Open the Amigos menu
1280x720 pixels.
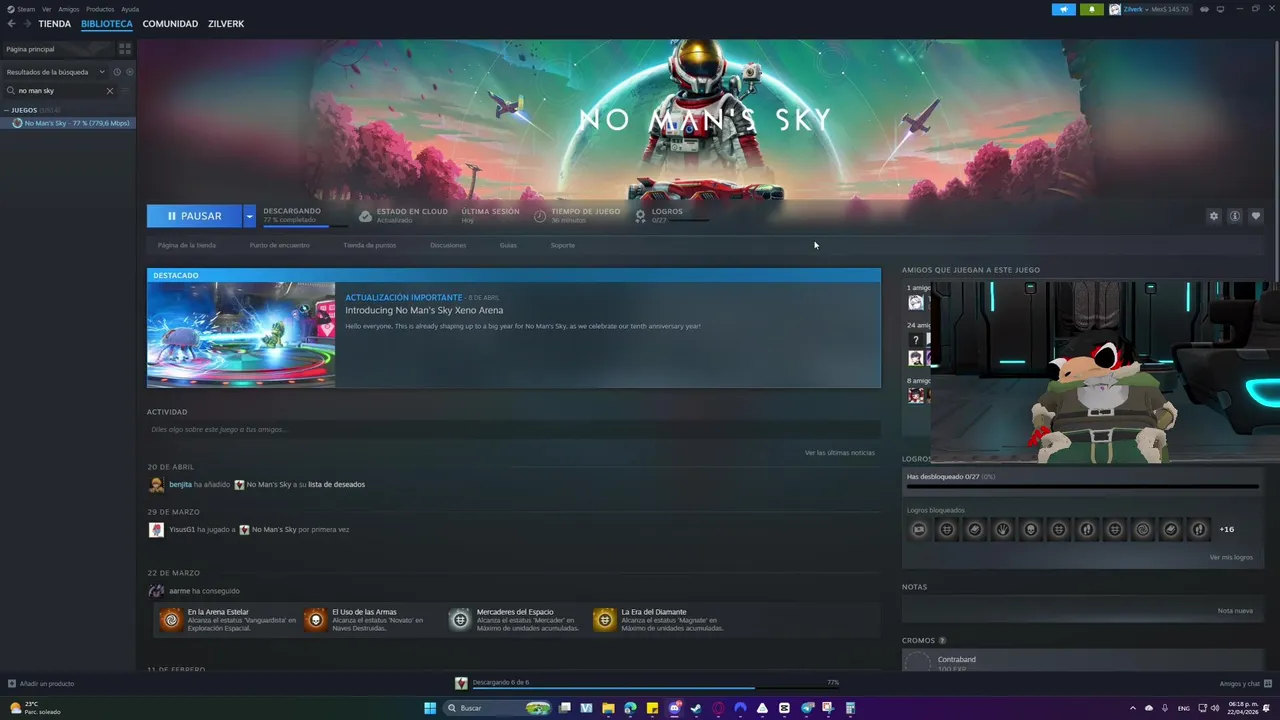click(x=69, y=9)
